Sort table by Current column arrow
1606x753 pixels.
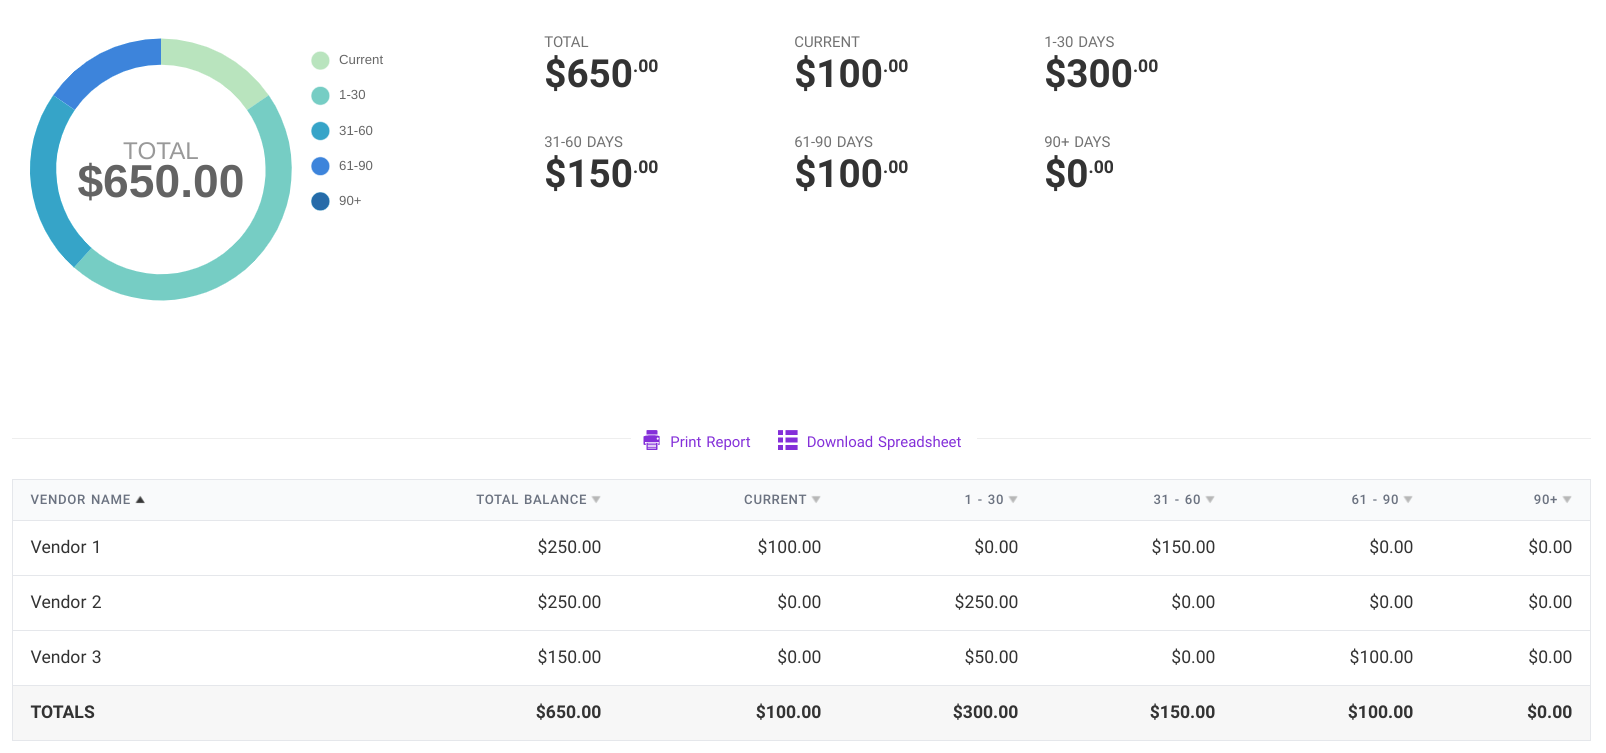pos(816,500)
